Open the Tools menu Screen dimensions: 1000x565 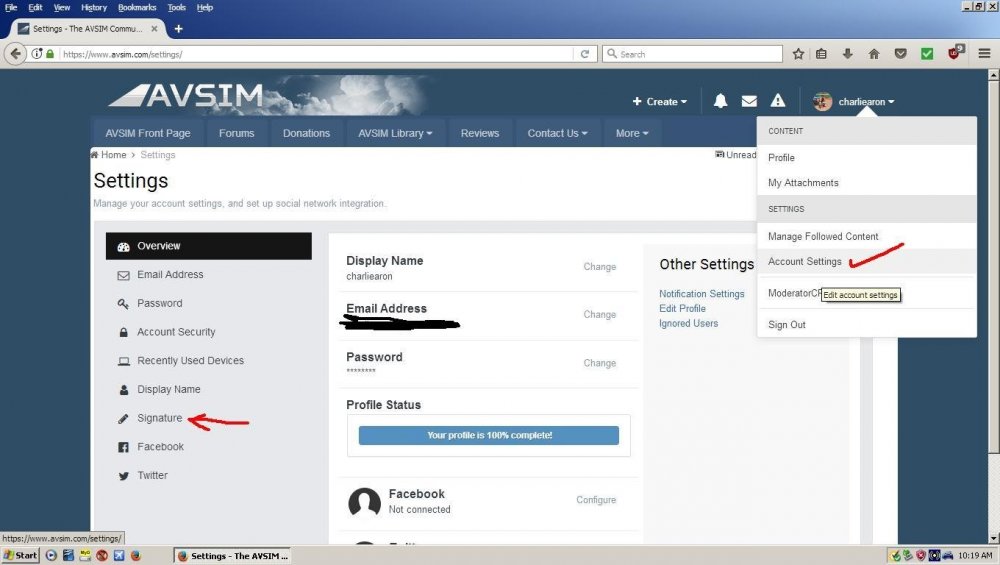(177, 8)
